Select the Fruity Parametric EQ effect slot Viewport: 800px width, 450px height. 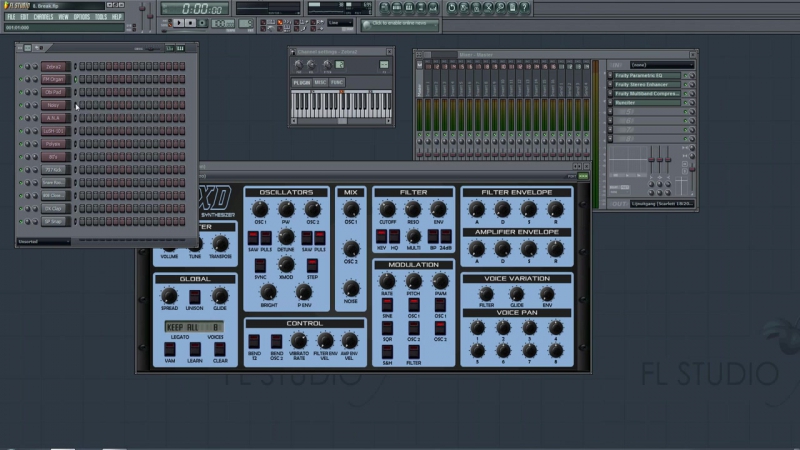point(646,76)
